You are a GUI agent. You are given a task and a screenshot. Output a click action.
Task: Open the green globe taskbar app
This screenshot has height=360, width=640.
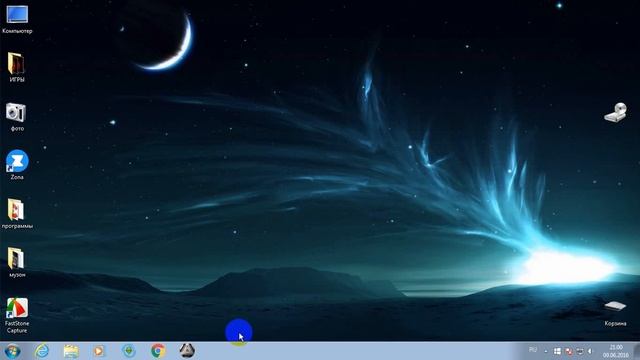click(x=129, y=351)
